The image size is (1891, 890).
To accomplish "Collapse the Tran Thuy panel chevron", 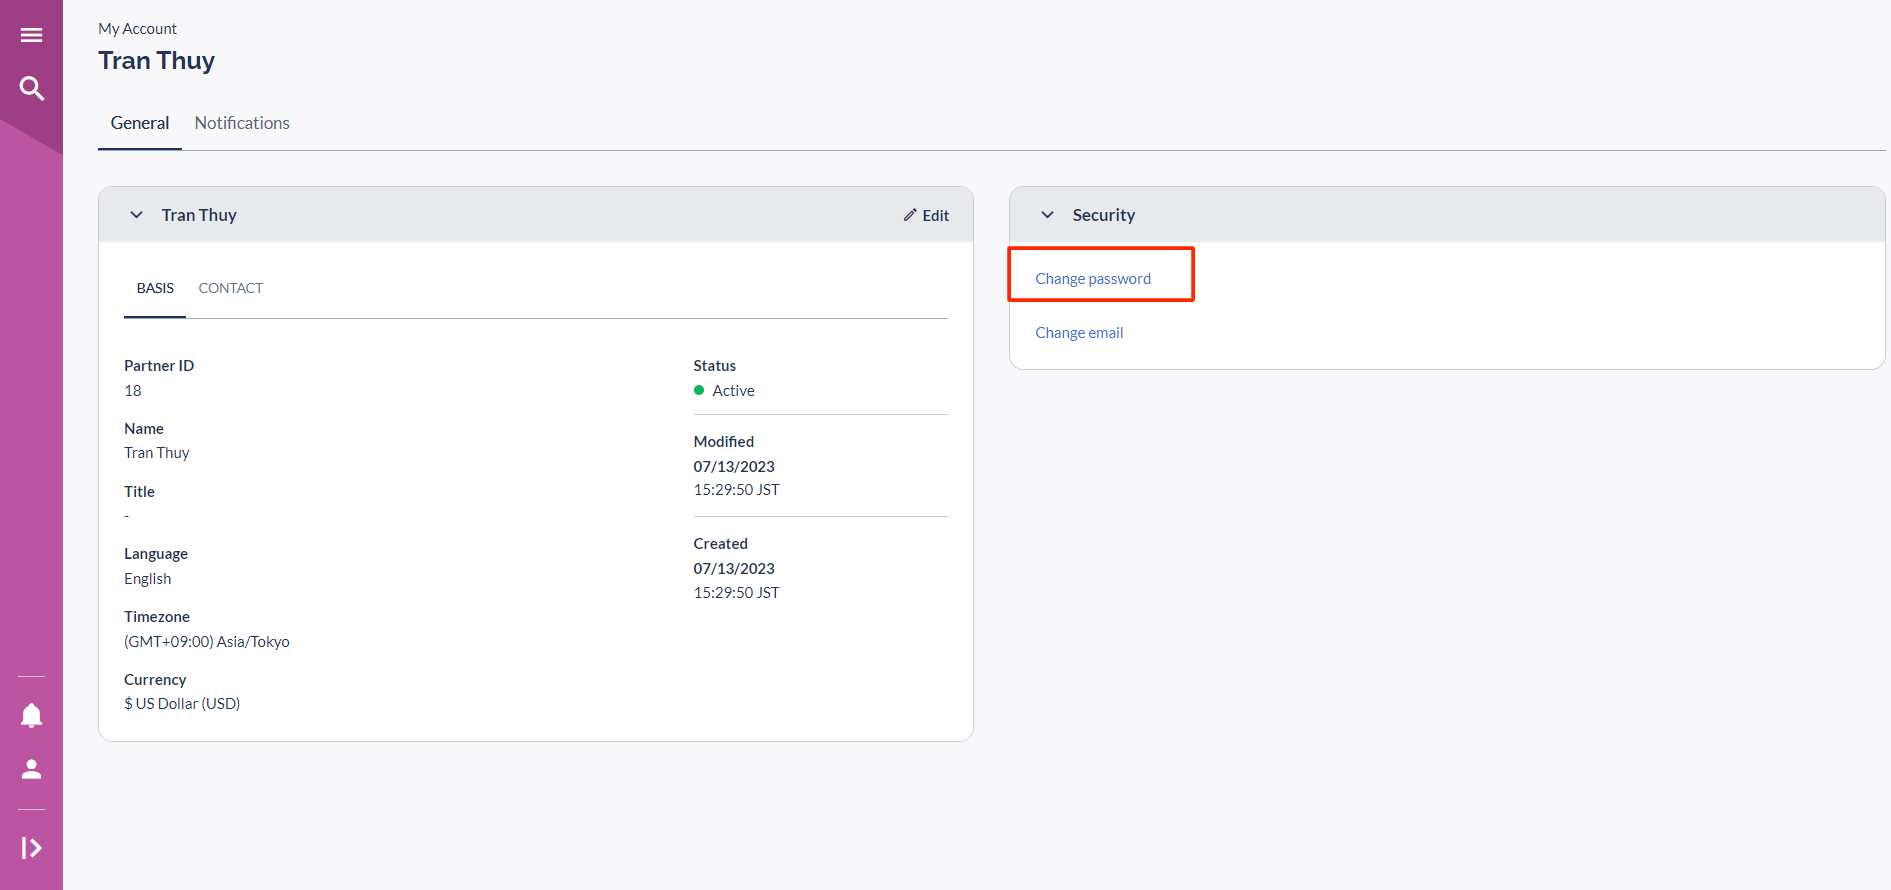I will coord(137,215).
